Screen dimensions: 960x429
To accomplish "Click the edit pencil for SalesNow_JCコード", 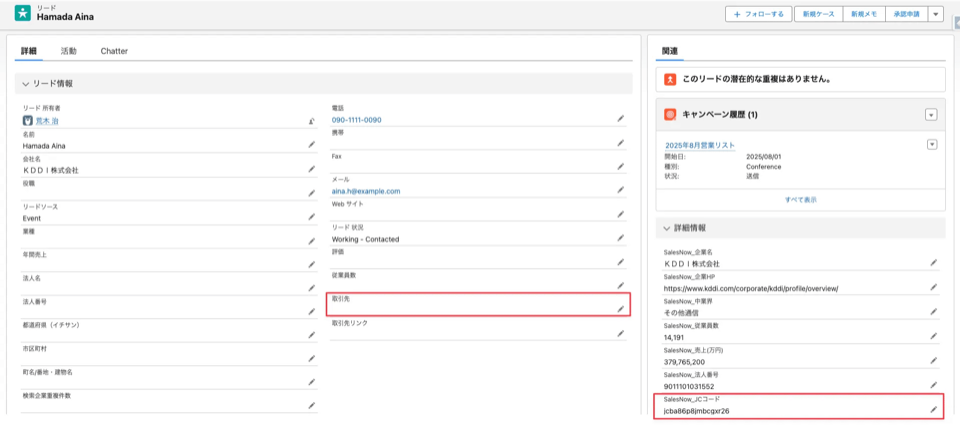I will [x=934, y=410].
